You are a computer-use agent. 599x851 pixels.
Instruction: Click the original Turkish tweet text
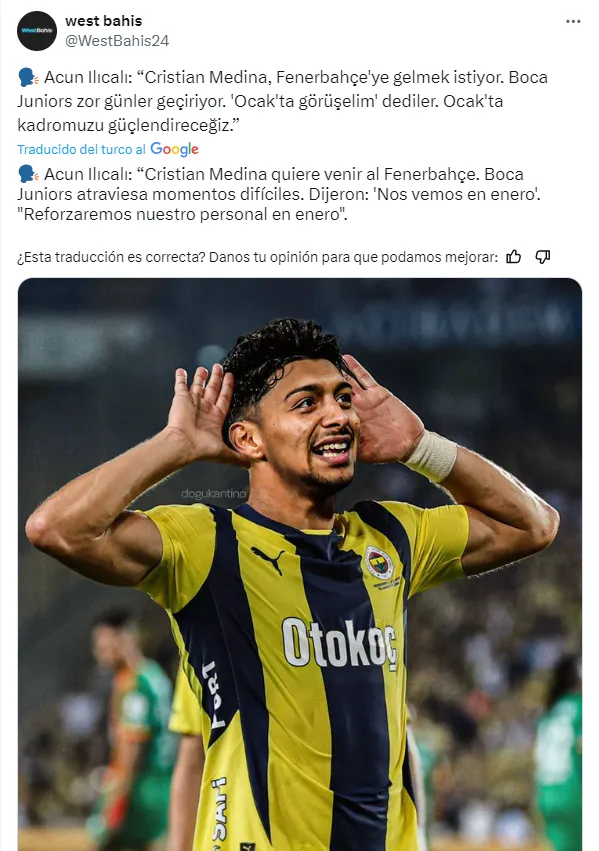282,101
